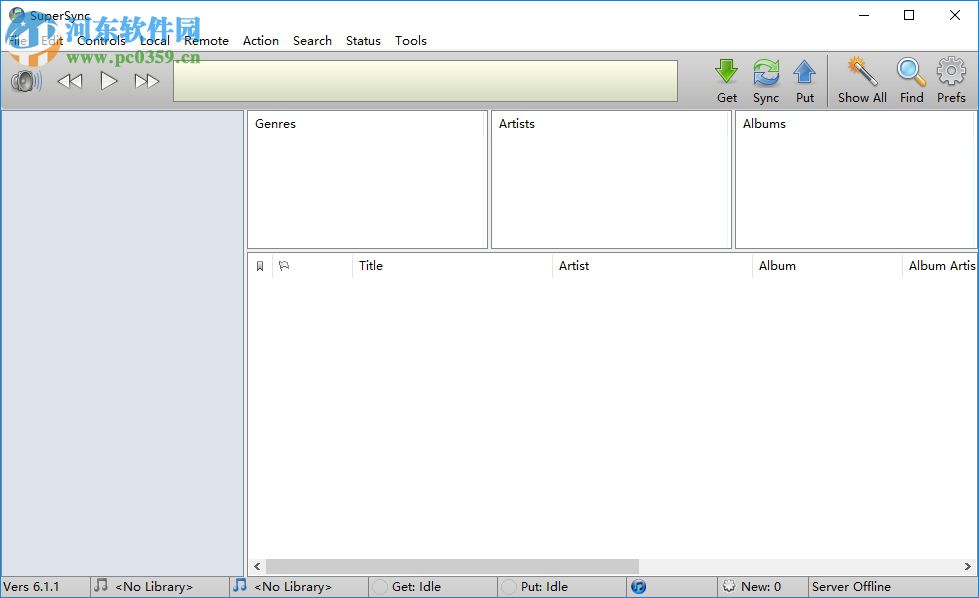Click the Album Artist column header
The image size is (979, 598).
[x=940, y=266]
